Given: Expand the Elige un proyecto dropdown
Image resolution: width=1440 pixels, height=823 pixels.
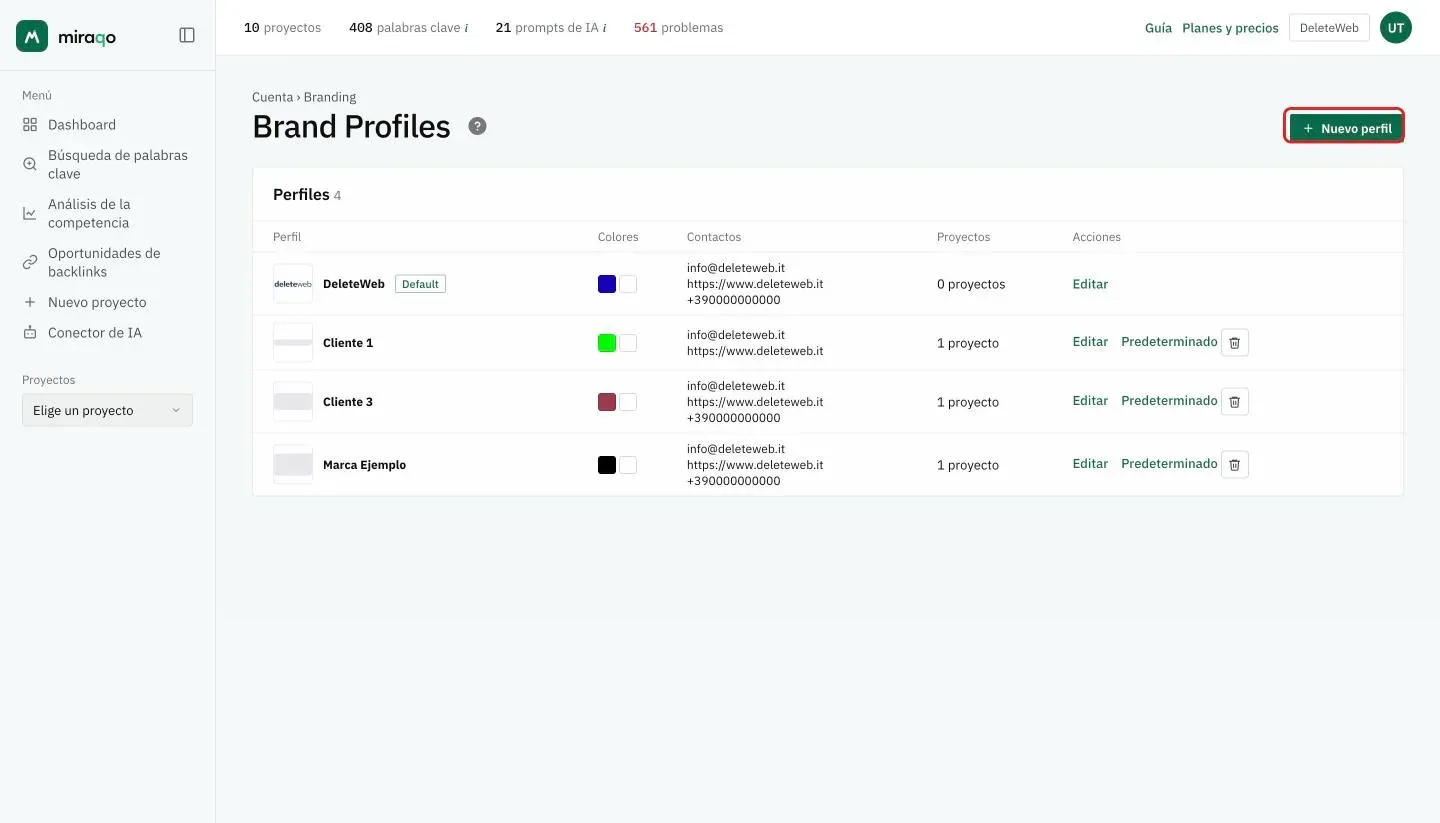Looking at the screenshot, I should coord(107,410).
